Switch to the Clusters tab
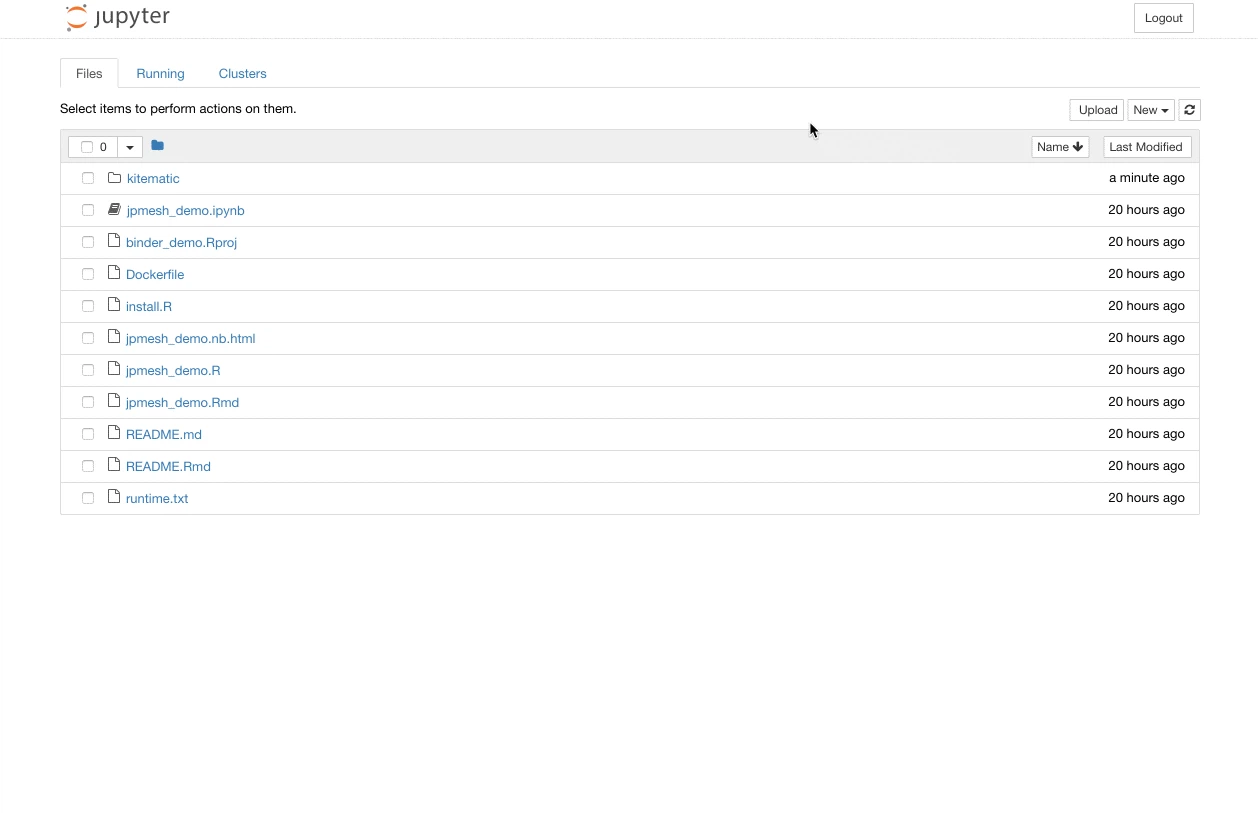Viewport: 1258px width, 813px height. (x=242, y=73)
